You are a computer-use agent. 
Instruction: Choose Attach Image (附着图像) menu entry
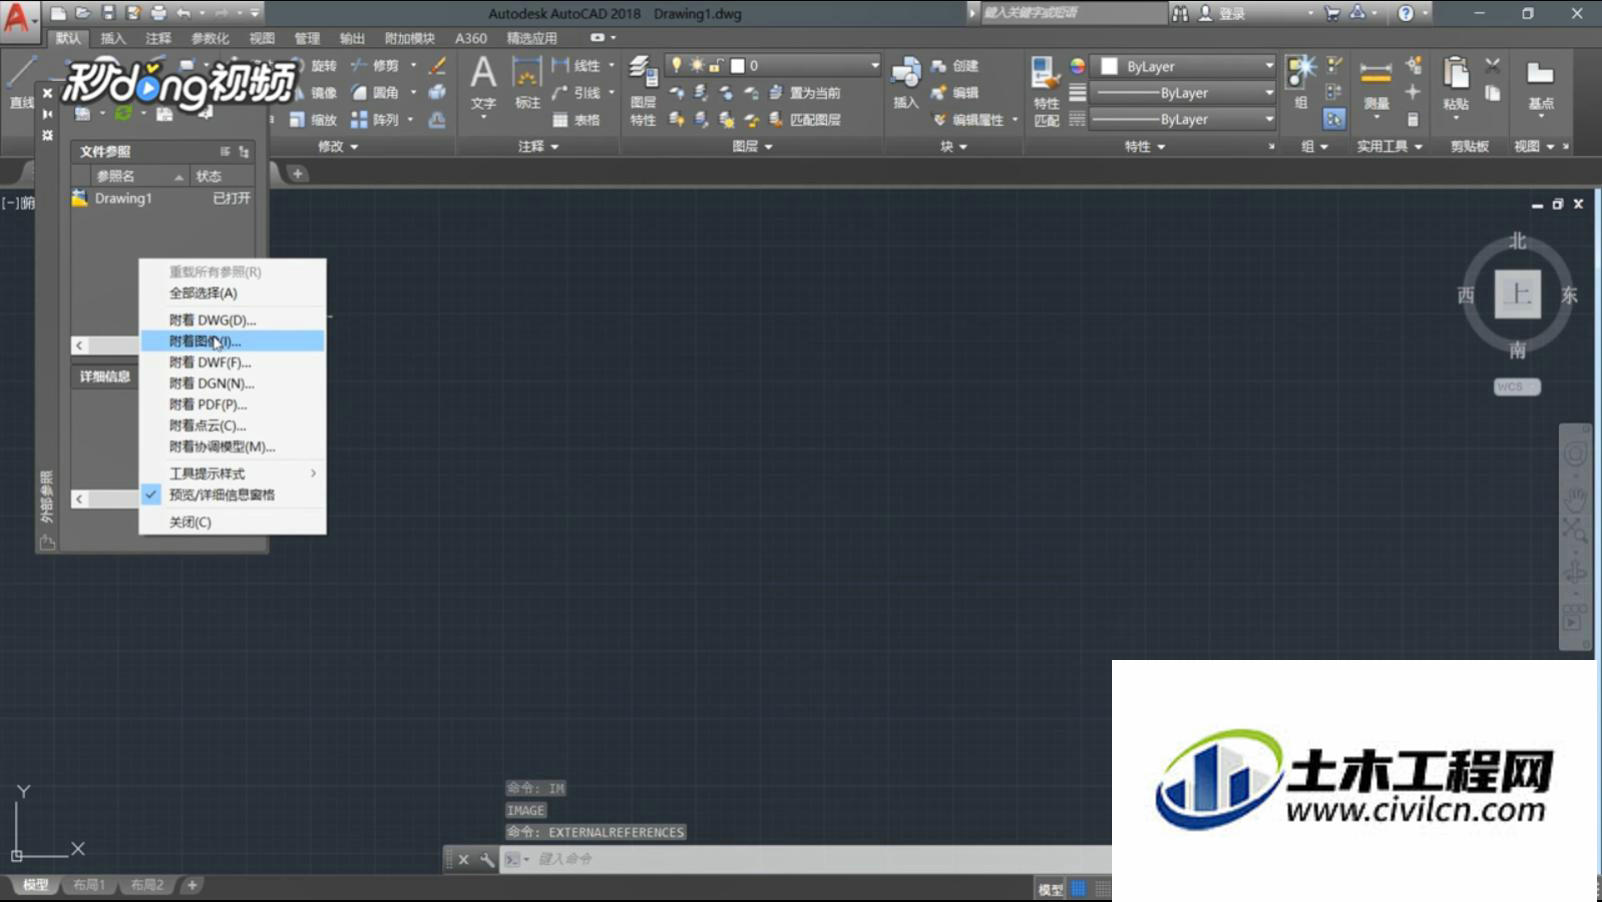click(x=232, y=341)
